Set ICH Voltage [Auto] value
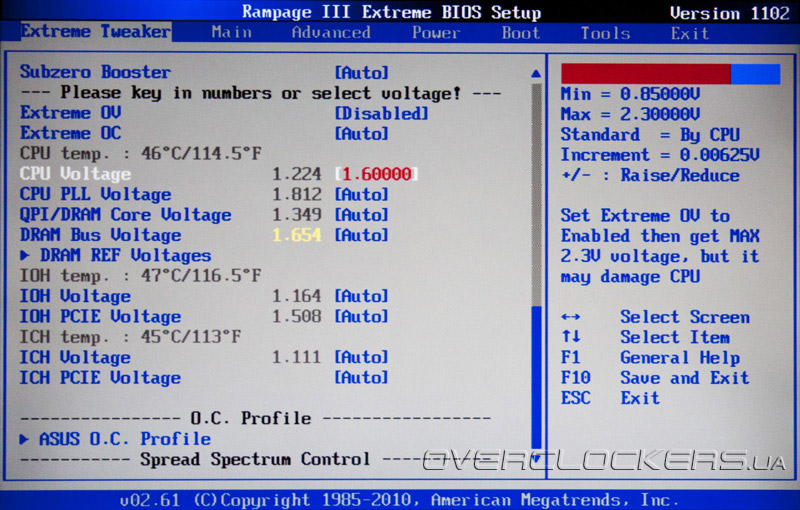This screenshot has width=800, height=510. tap(362, 357)
